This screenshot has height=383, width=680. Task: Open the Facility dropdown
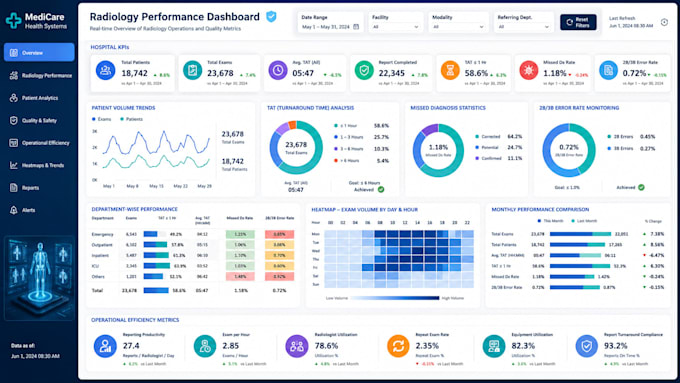[x=396, y=23]
